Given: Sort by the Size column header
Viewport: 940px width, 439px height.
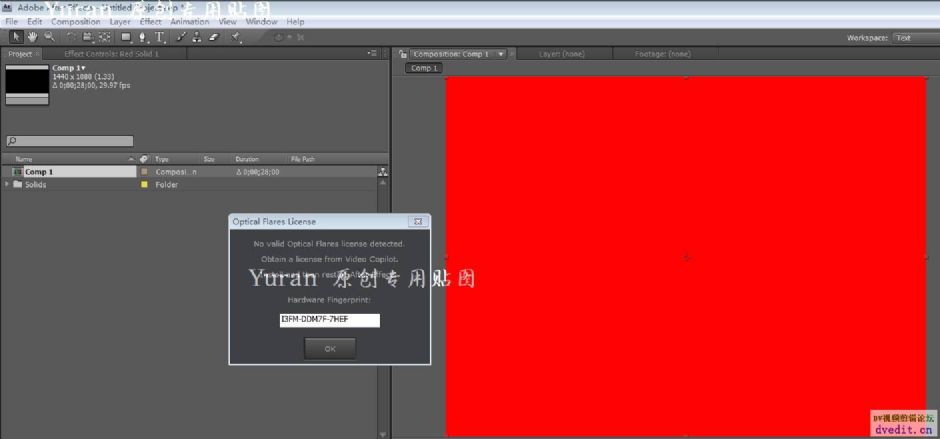Looking at the screenshot, I should coord(209,160).
